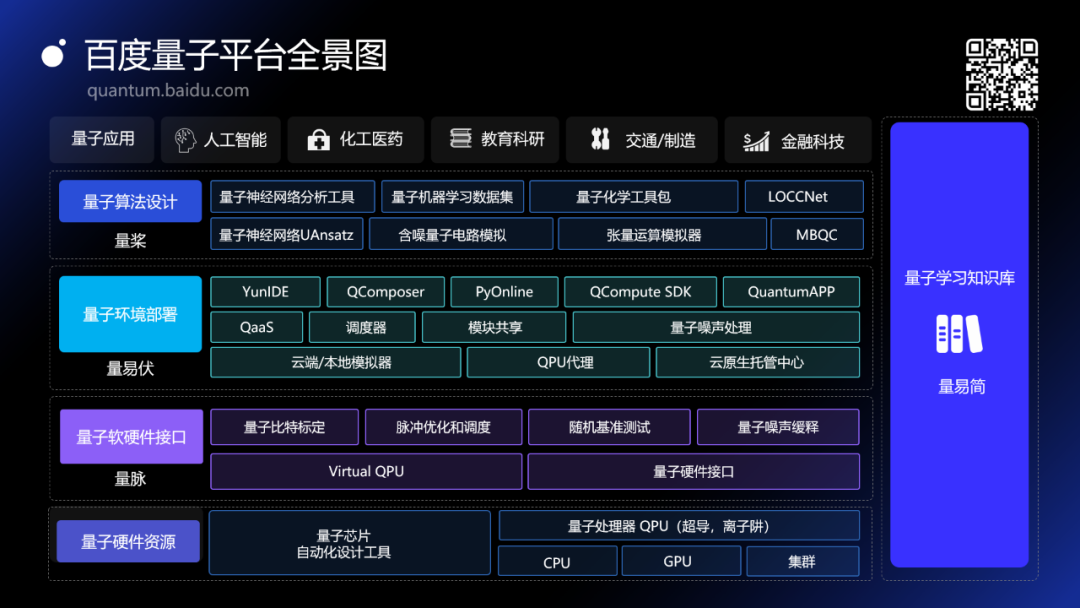Select the 云端/本地模拟器 box
This screenshot has height=608, width=1080.
[335, 362]
